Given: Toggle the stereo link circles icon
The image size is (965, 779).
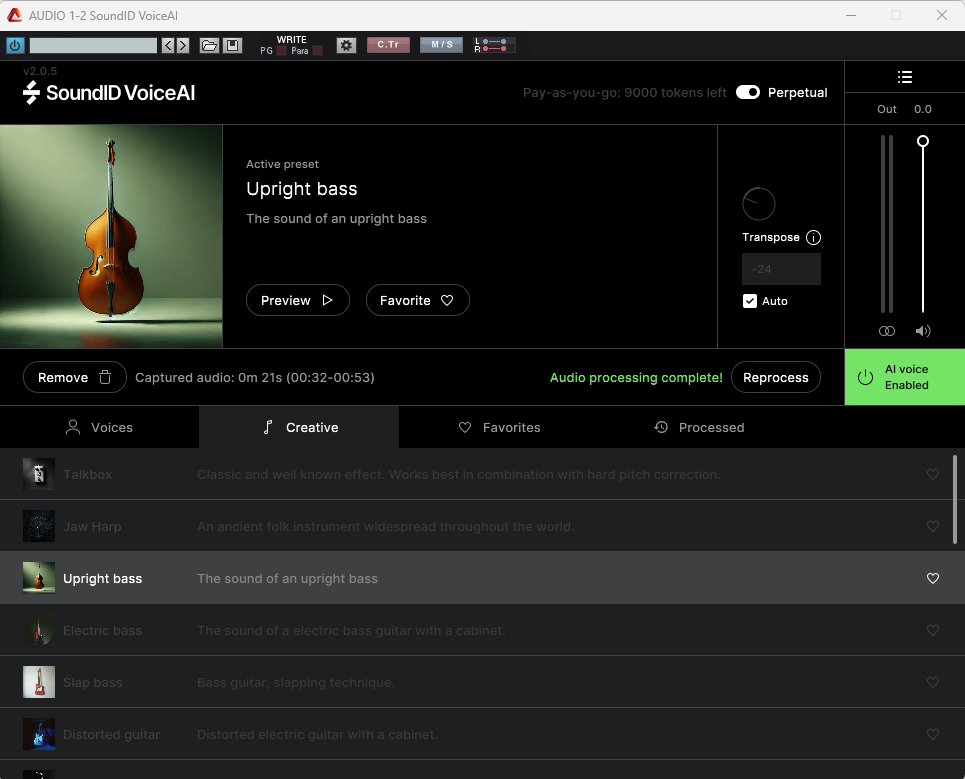Looking at the screenshot, I should tap(887, 331).
